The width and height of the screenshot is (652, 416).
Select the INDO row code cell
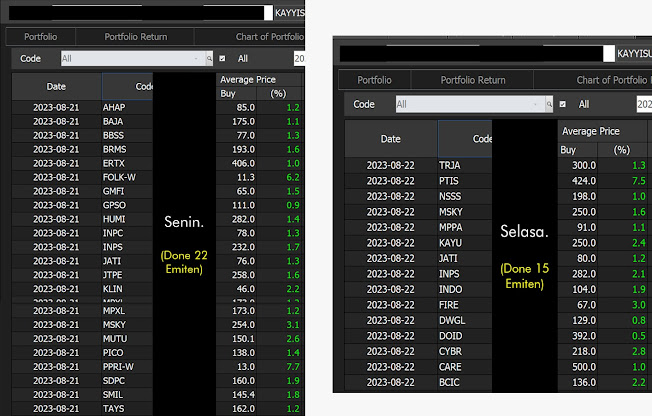465,289
